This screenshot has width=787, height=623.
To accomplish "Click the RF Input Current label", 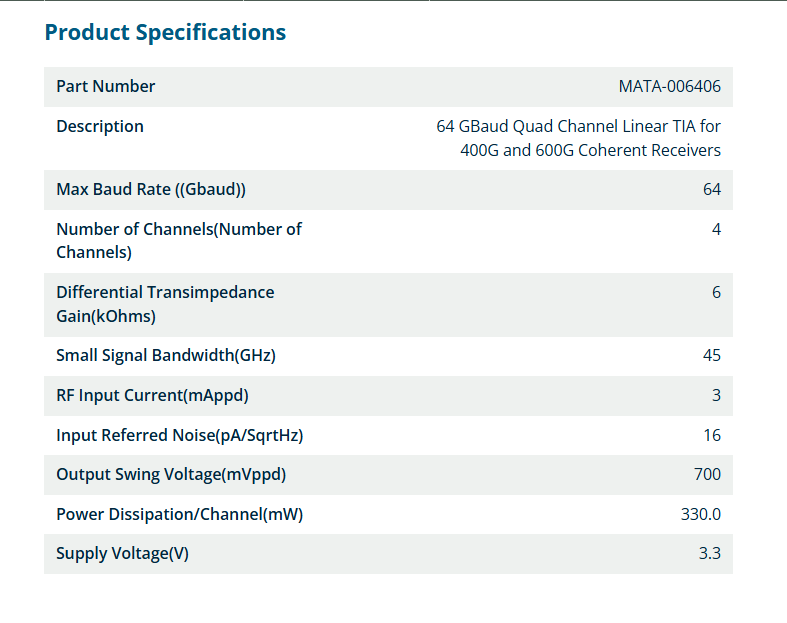I will (x=152, y=395).
